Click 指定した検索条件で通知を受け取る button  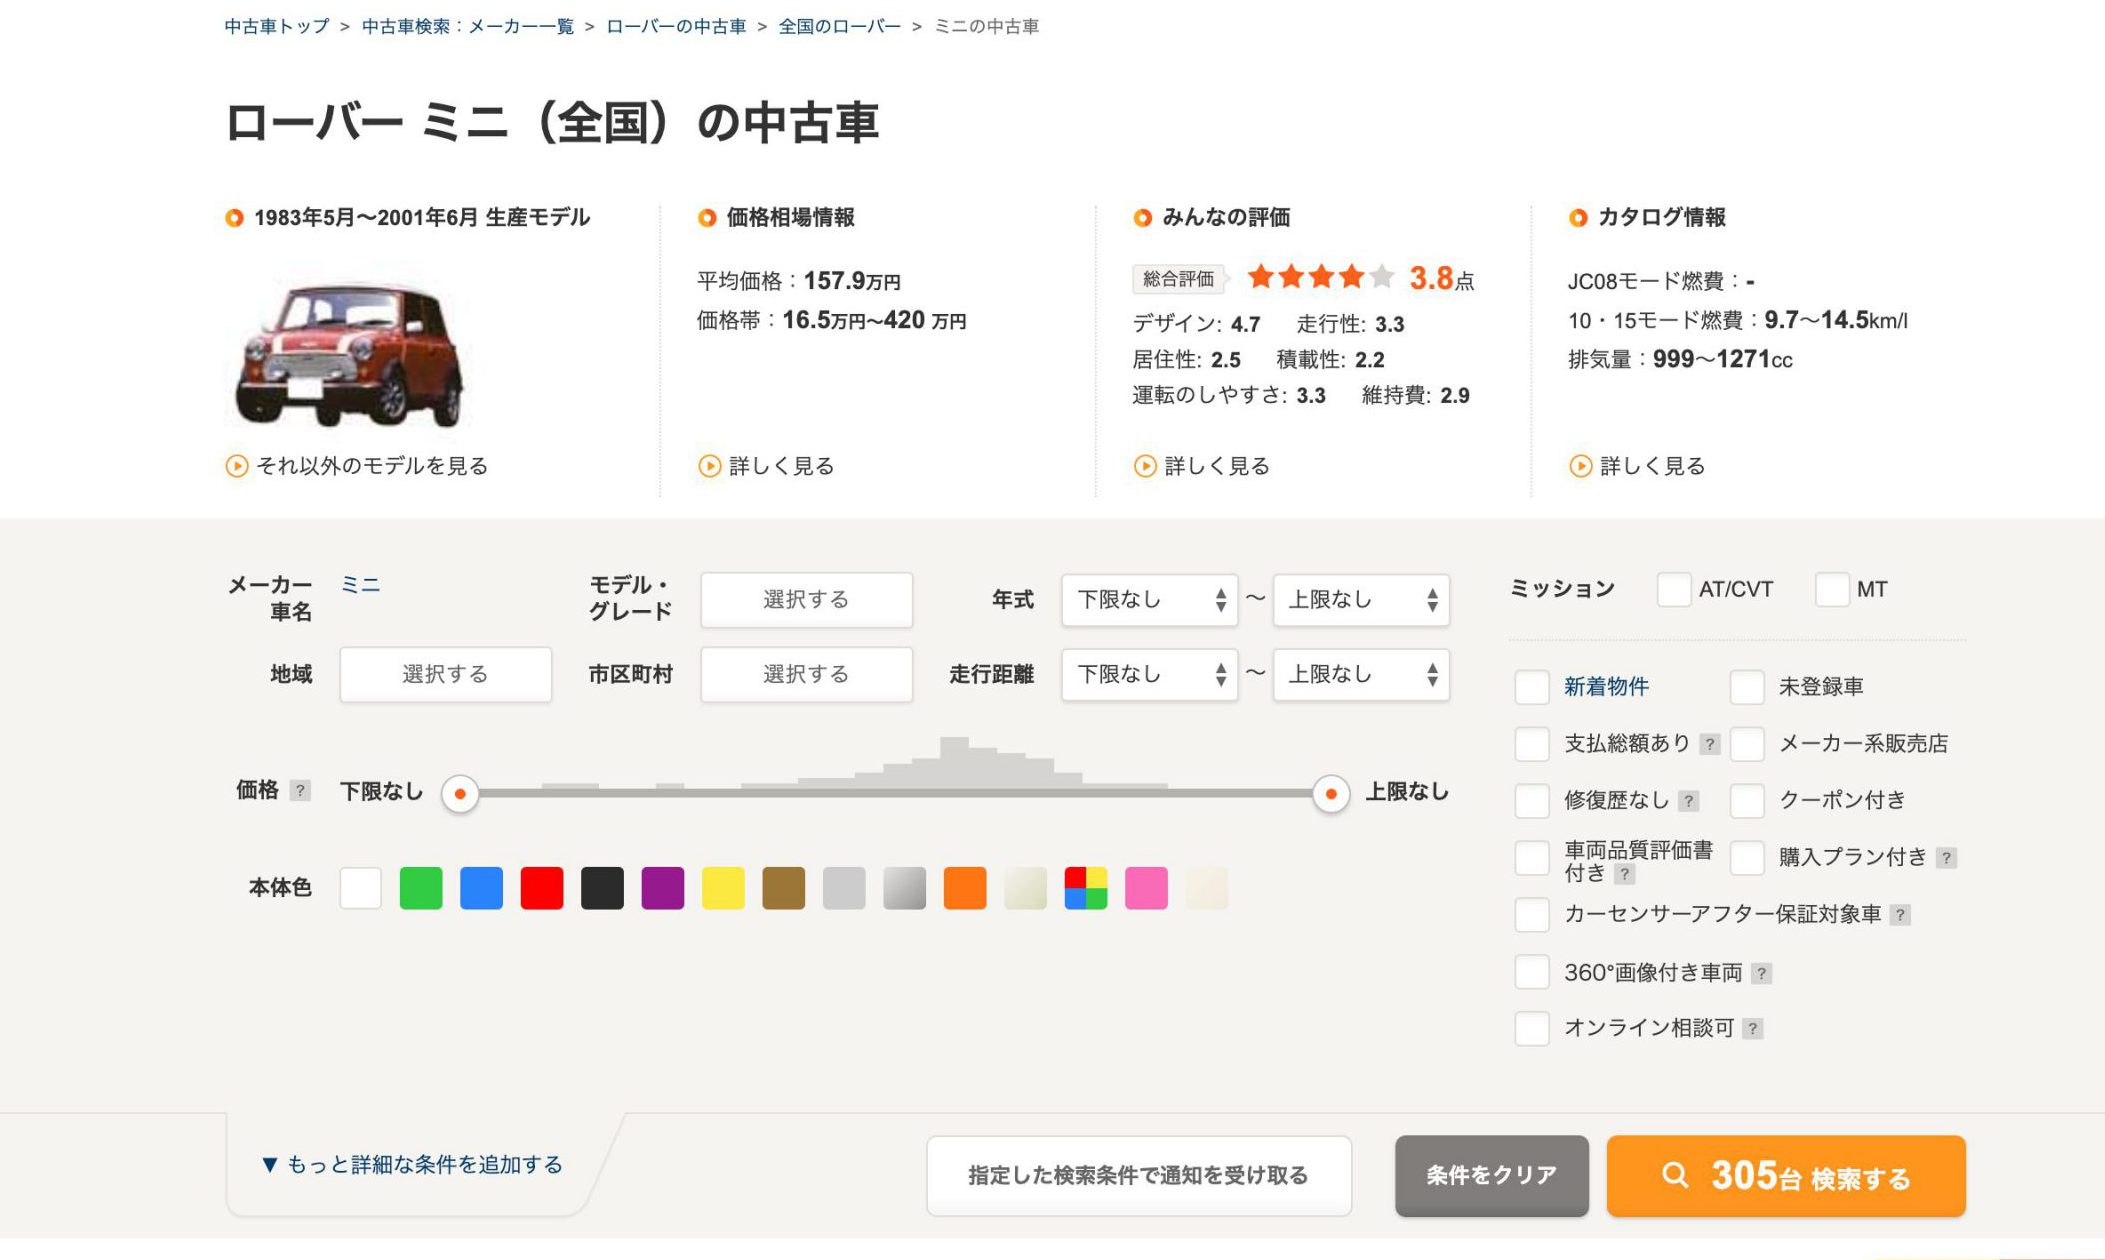click(1139, 1176)
